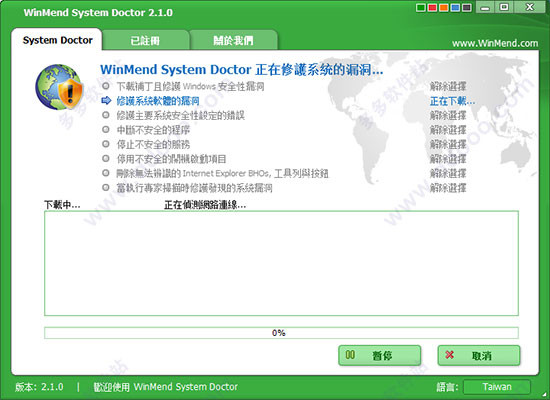Click bullet beside 中斷不安全的程序
550x400 pixels.
pos(106,129)
